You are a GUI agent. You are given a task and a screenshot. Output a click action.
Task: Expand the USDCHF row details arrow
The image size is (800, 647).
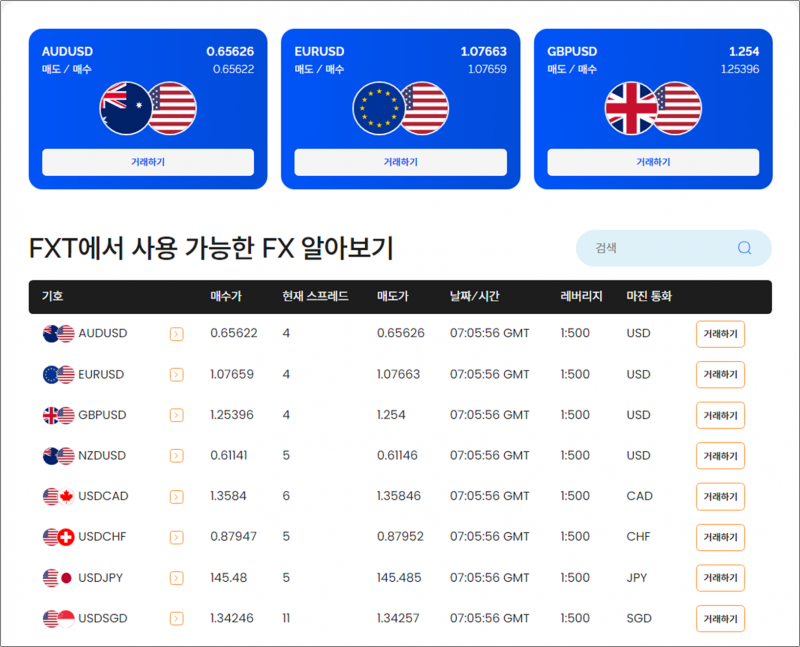point(177,537)
